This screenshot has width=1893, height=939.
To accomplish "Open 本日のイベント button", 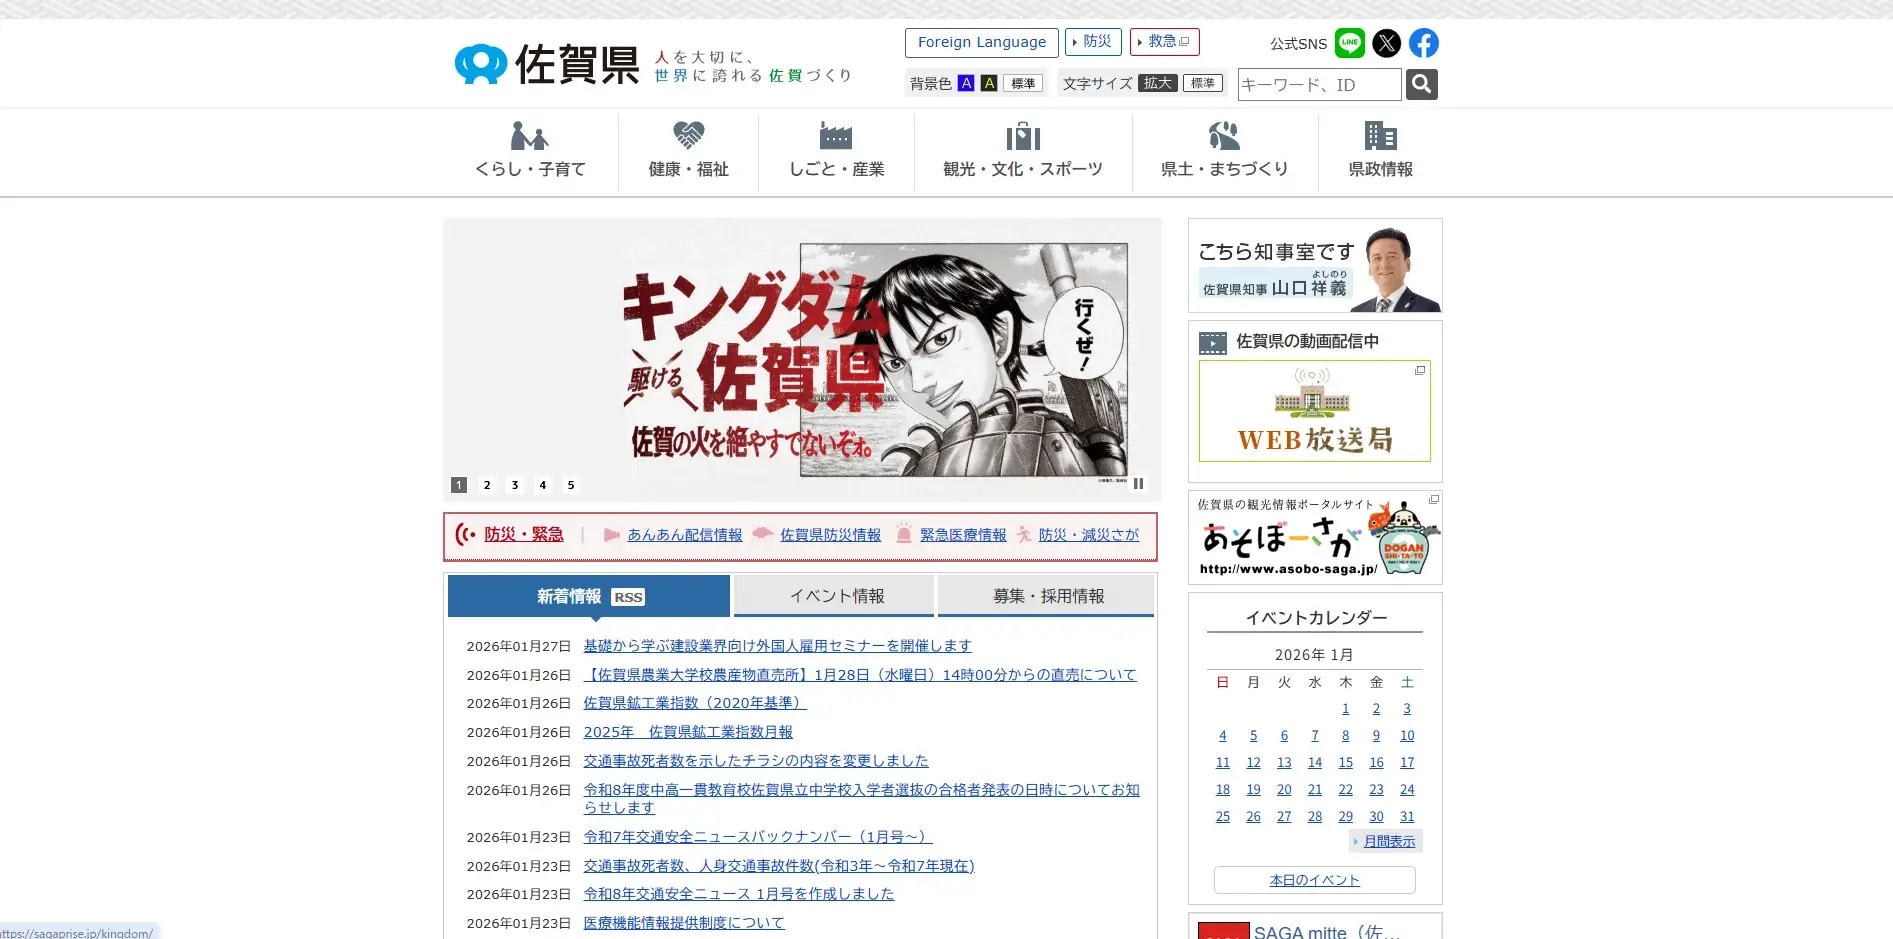I will [1314, 880].
